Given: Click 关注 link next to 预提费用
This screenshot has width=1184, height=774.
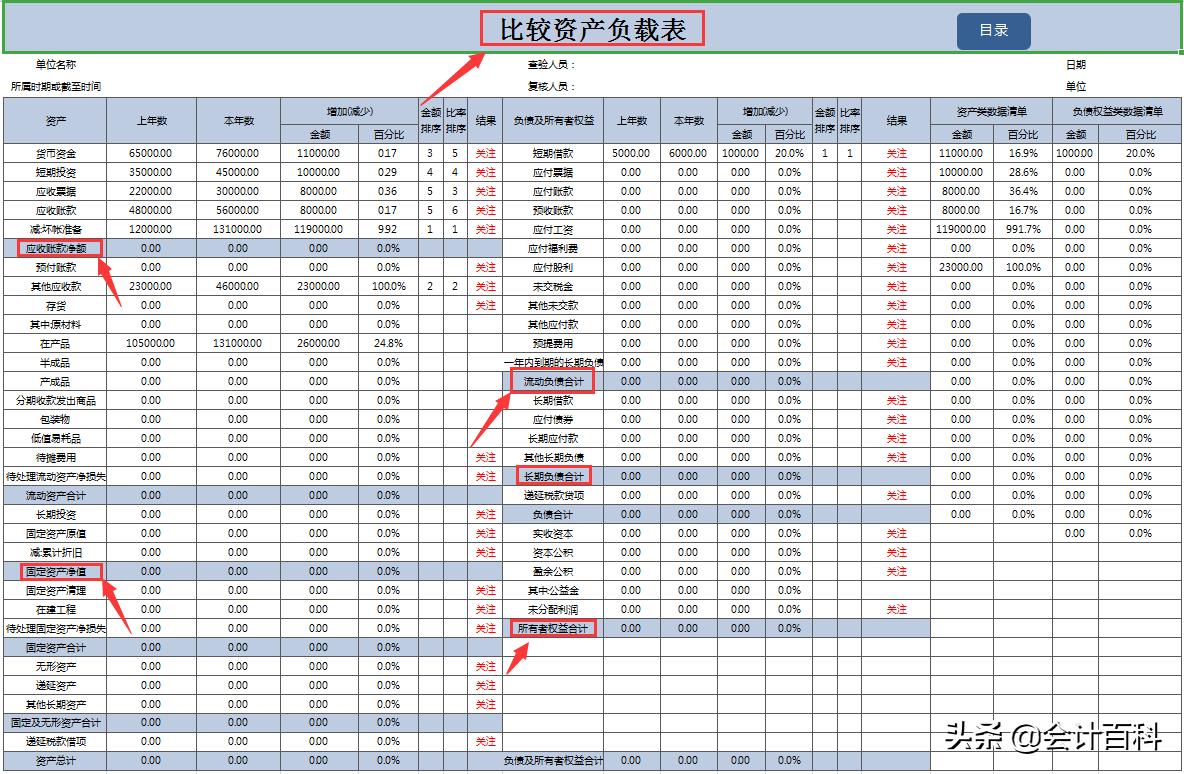Looking at the screenshot, I should pyautogui.click(x=895, y=343).
